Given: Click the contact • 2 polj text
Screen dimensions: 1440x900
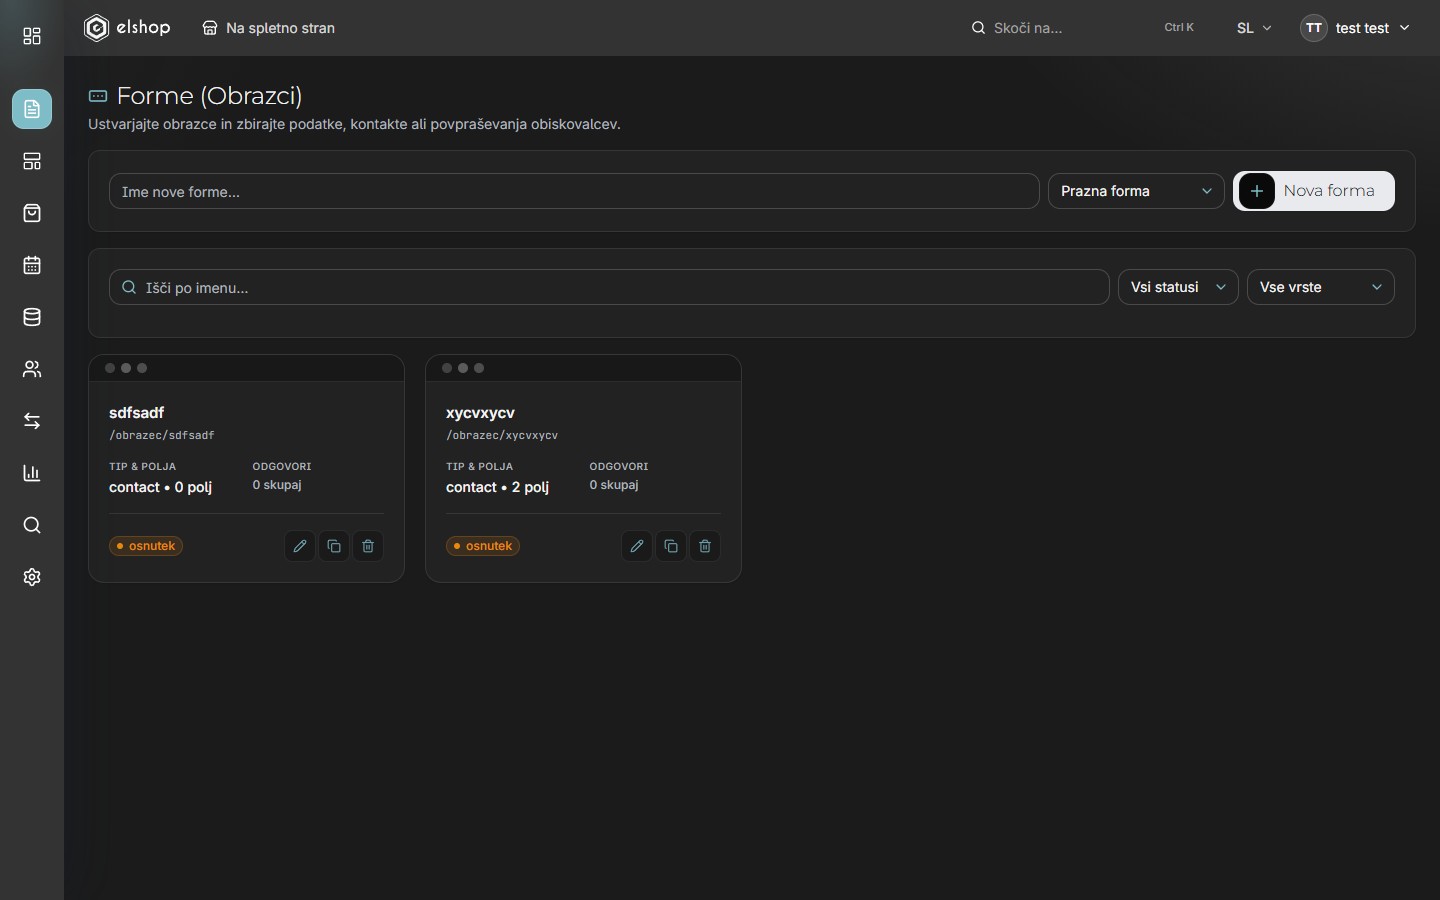Looking at the screenshot, I should coord(497,487).
